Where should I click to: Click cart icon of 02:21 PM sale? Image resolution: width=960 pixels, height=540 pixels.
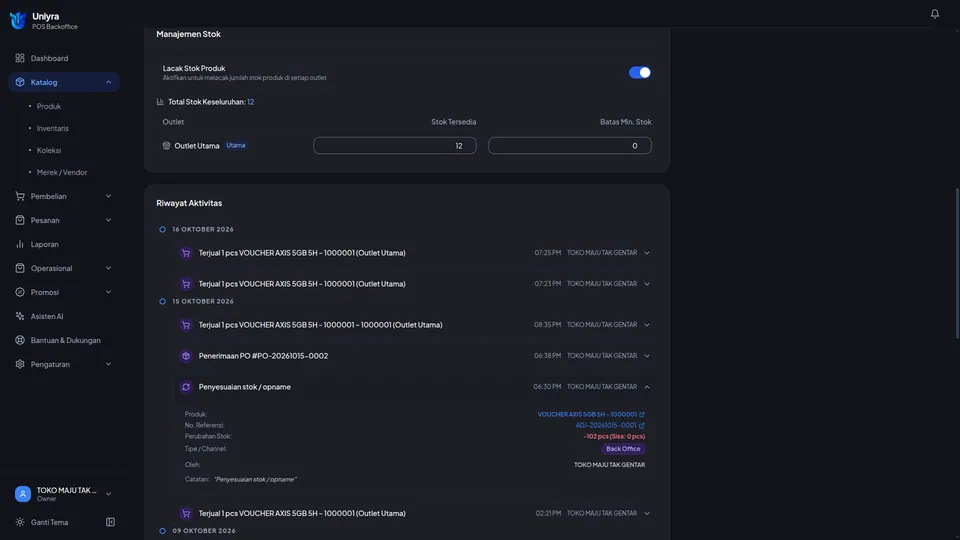(186, 513)
